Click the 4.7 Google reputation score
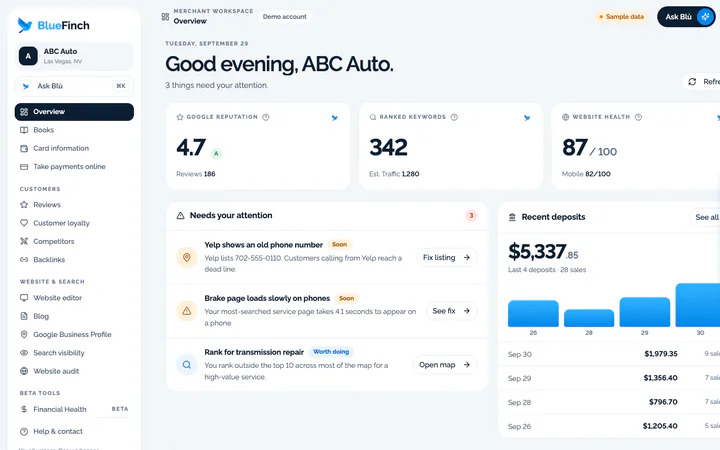This screenshot has height=450, width=720. pyautogui.click(x=191, y=147)
